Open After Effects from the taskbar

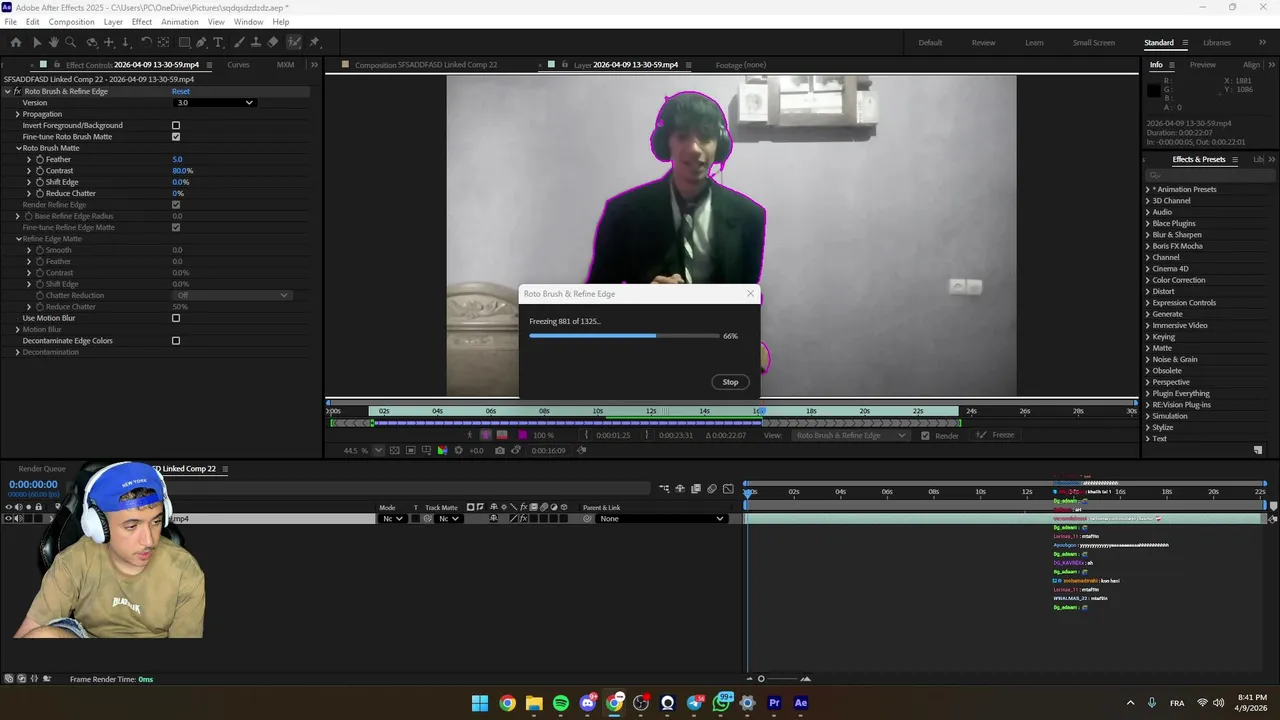click(801, 703)
